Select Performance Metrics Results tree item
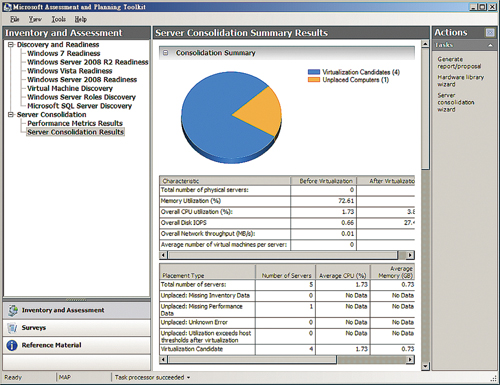Viewport: 500px width, 385px height. 75,123
